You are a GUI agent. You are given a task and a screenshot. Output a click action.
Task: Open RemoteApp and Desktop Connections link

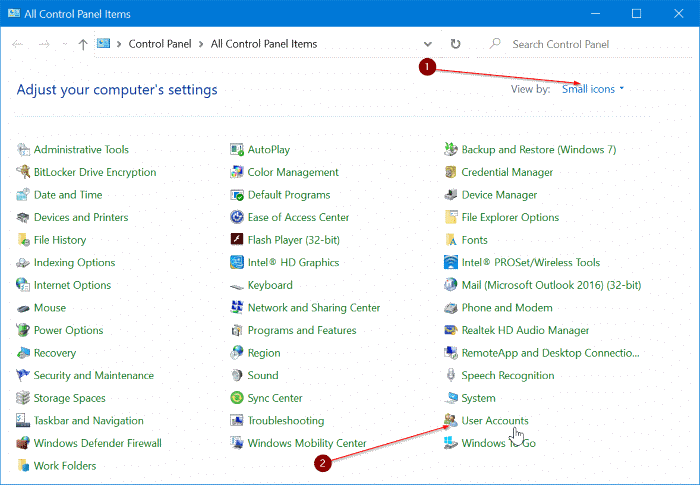pos(550,353)
